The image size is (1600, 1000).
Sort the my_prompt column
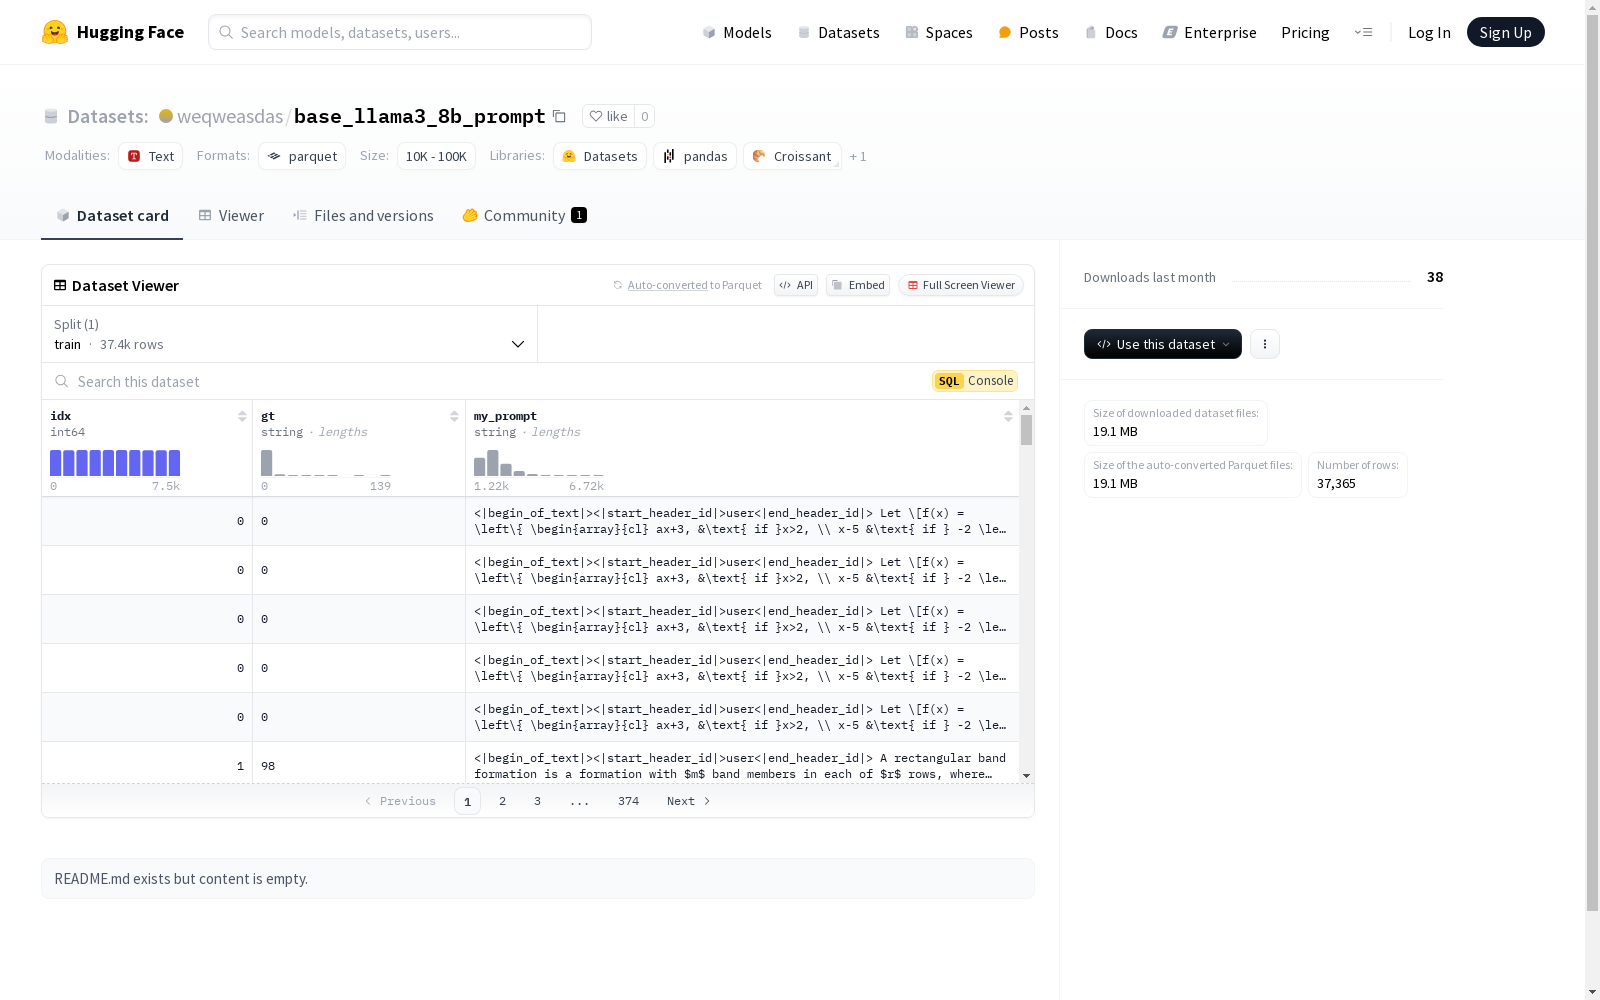coord(1008,416)
